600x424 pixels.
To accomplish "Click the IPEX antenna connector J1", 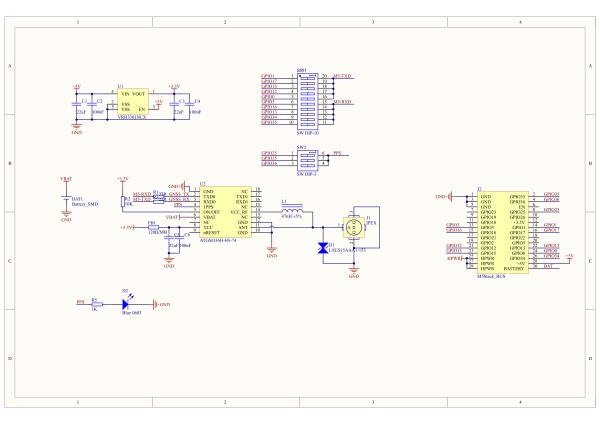I will point(352,229).
